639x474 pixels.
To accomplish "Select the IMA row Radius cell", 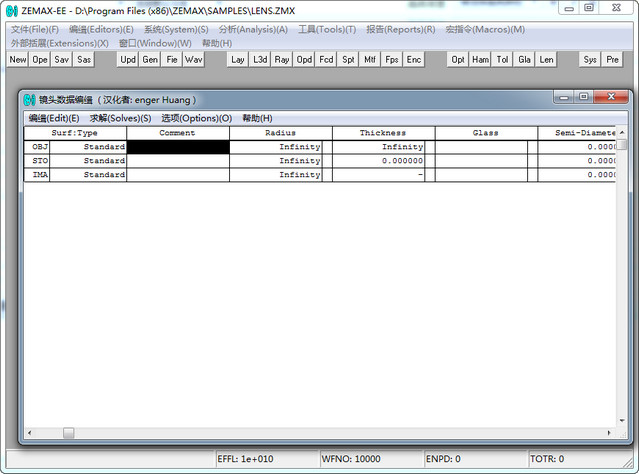I will [x=278, y=174].
